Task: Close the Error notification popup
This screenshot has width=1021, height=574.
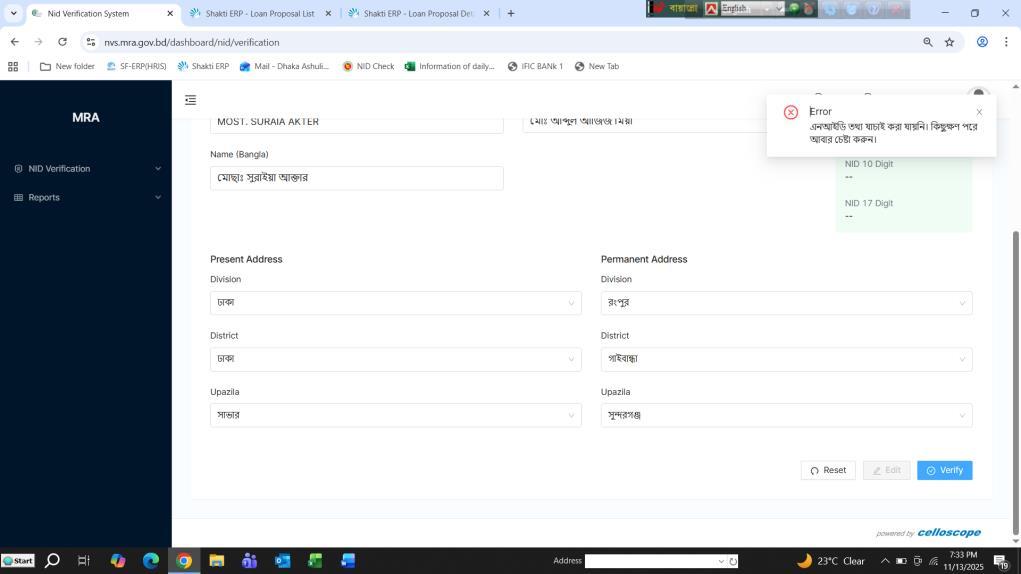Action: [x=979, y=112]
